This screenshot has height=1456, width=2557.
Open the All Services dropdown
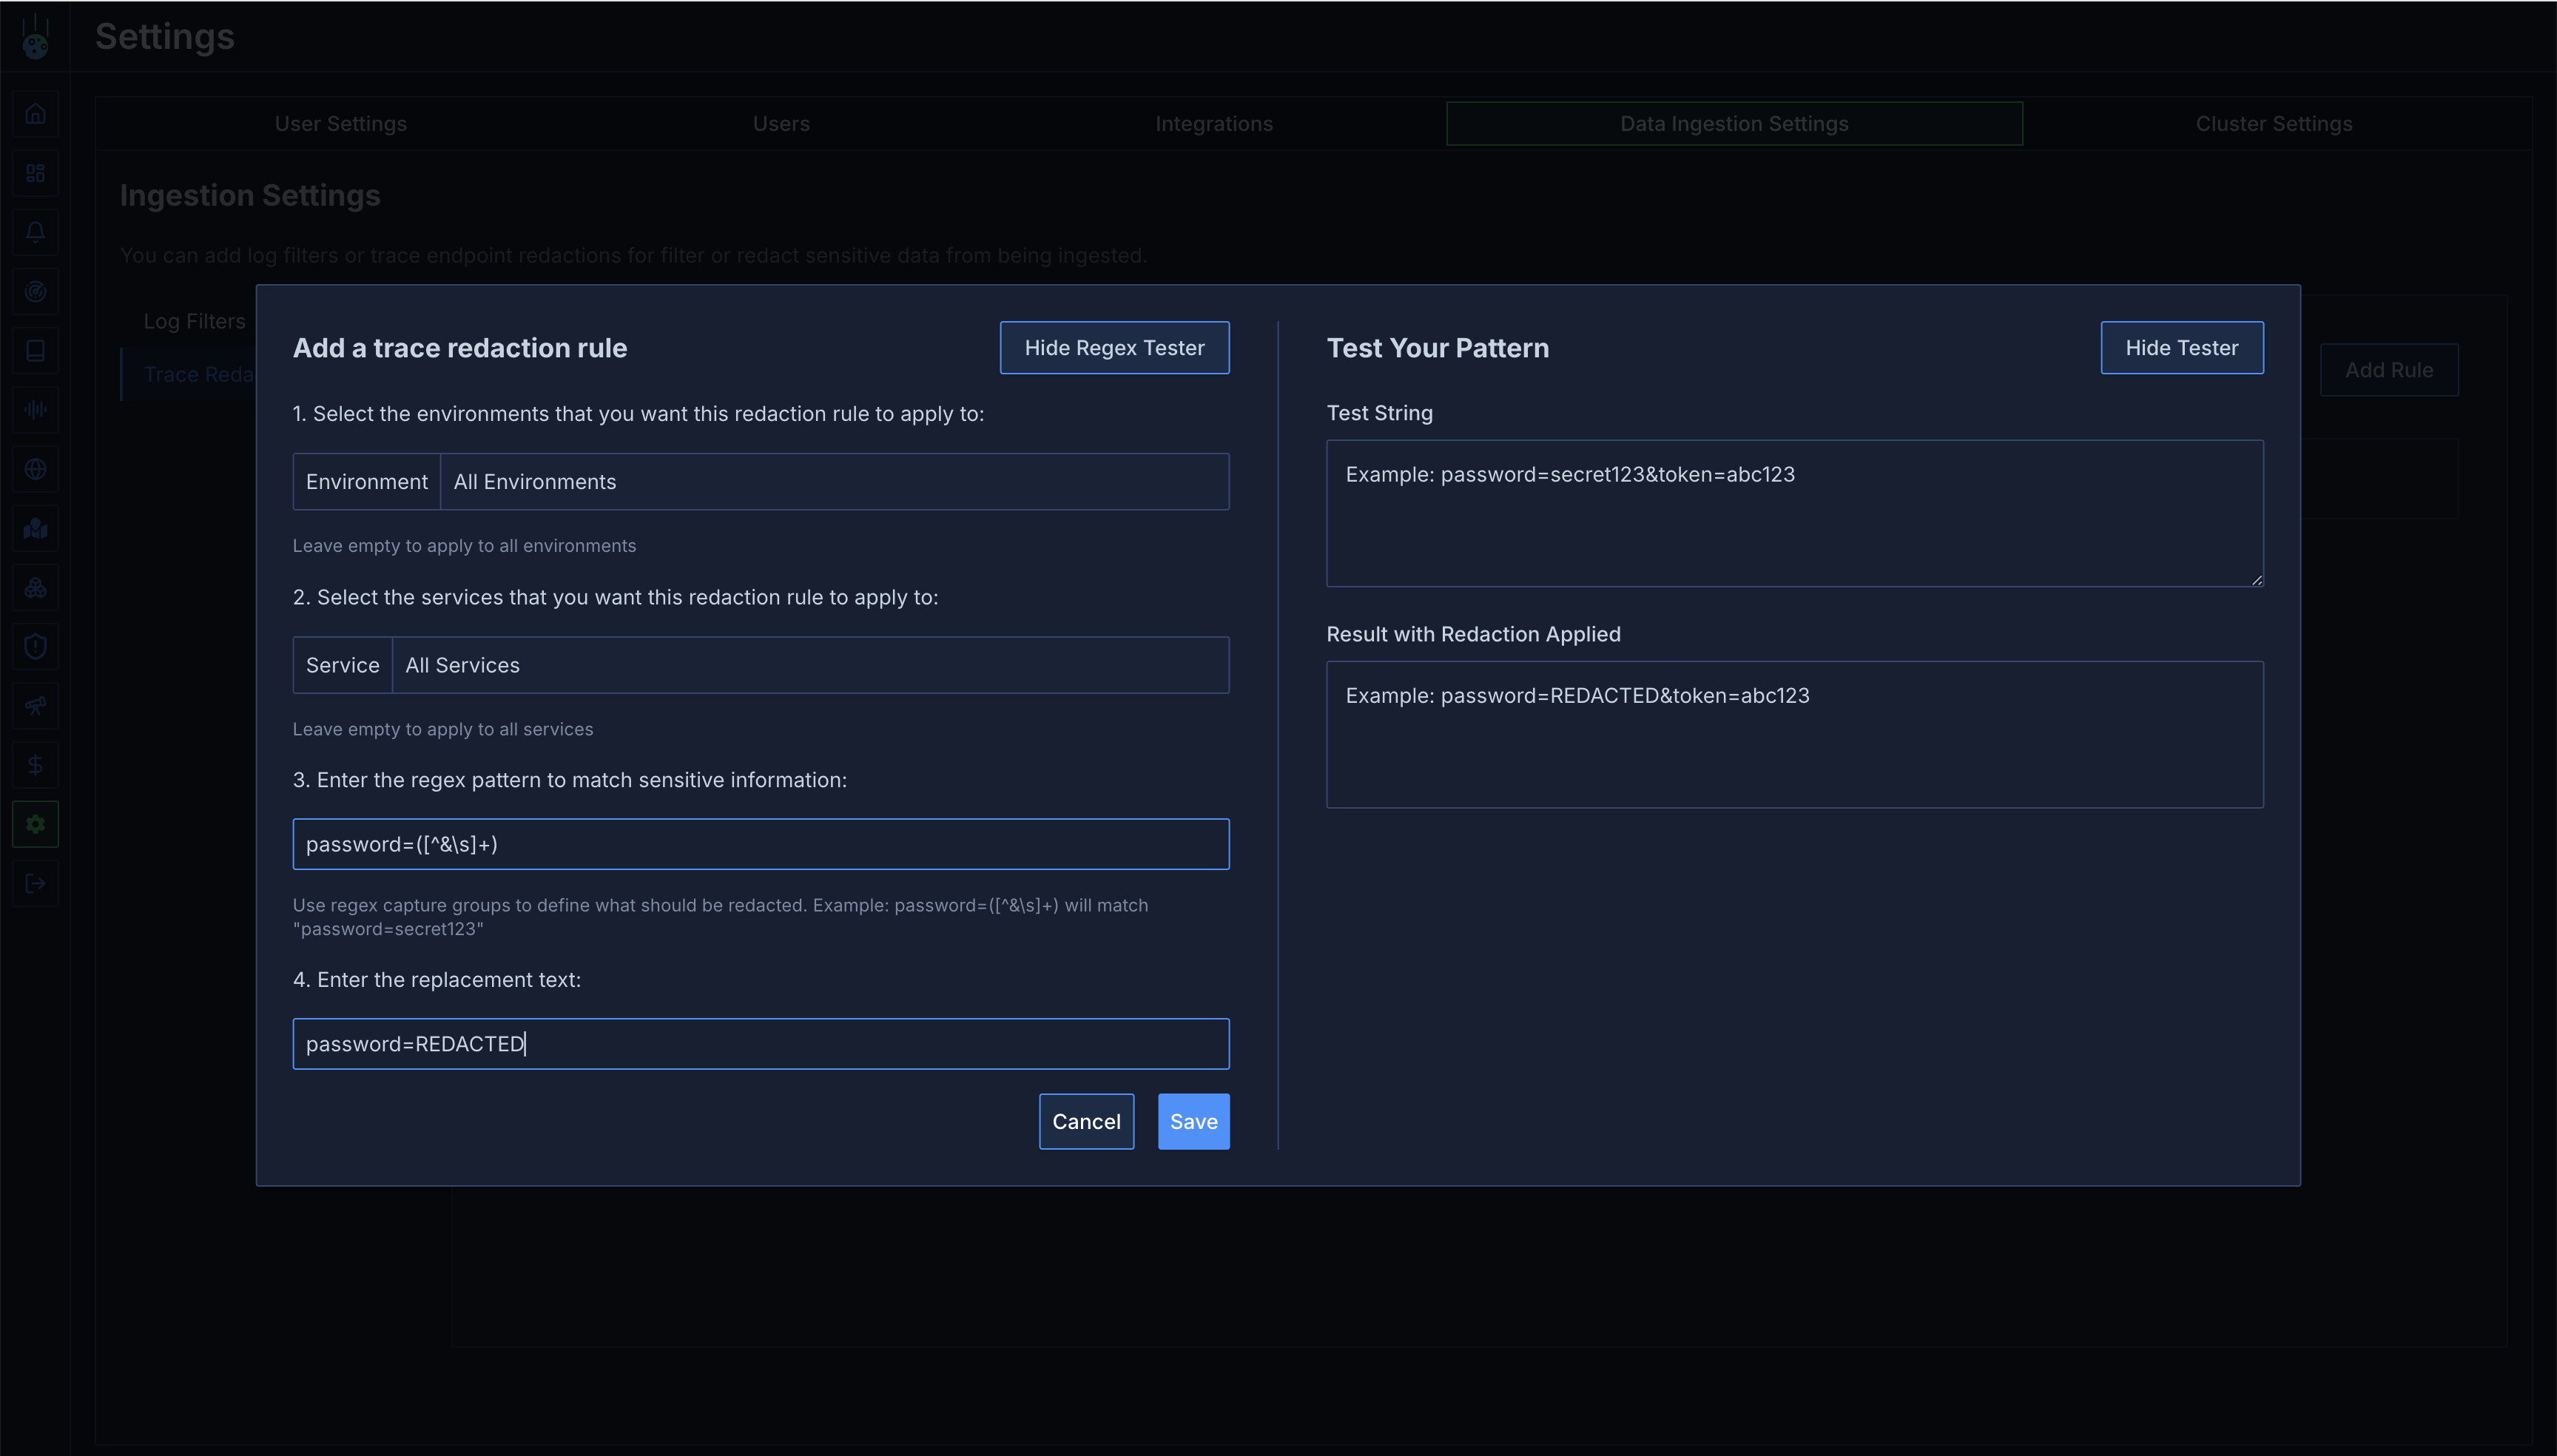pos(810,665)
